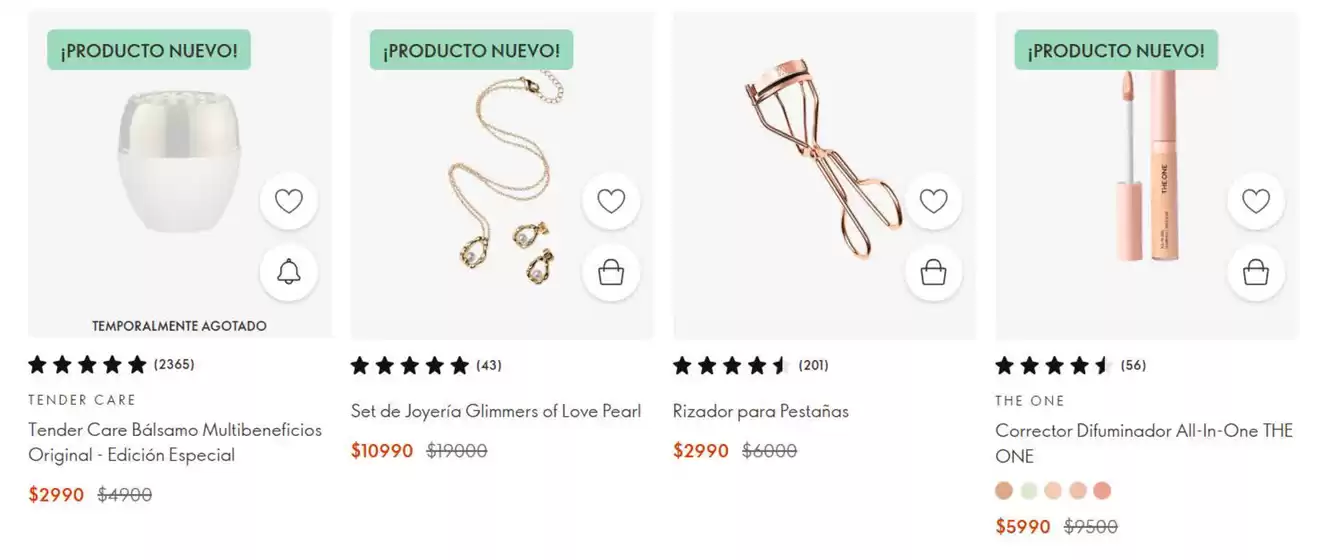Add eyelash curler to shopping bag
Viewport: 1329px width, 560px height.
pyautogui.click(x=933, y=272)
